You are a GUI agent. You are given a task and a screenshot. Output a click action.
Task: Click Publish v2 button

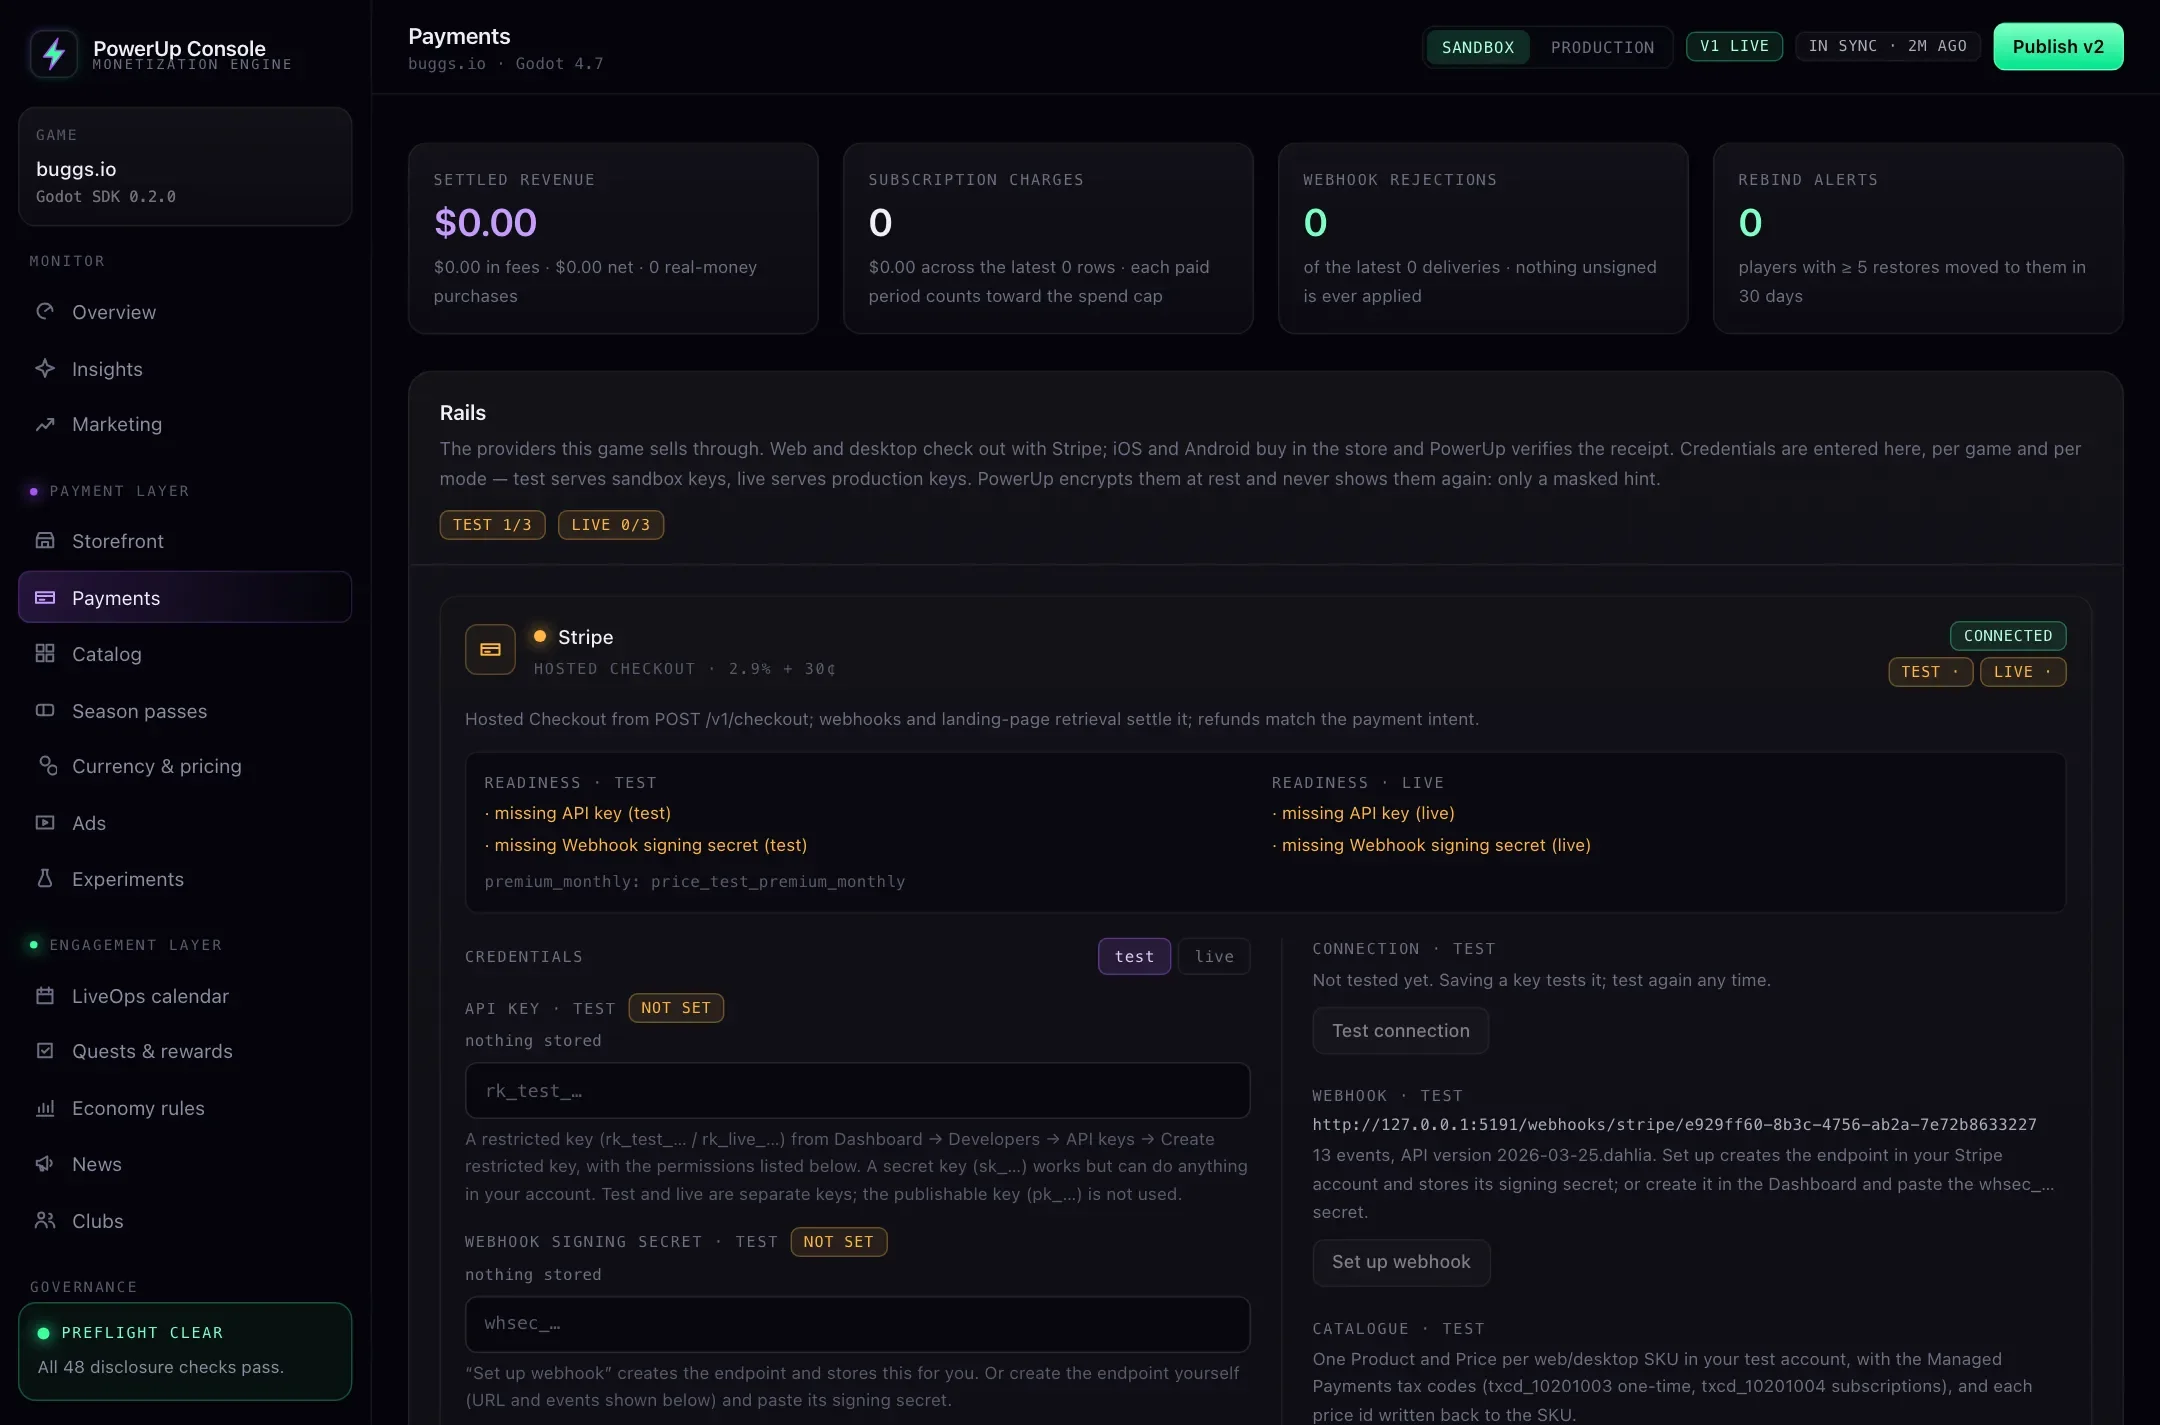[2058, 47]
